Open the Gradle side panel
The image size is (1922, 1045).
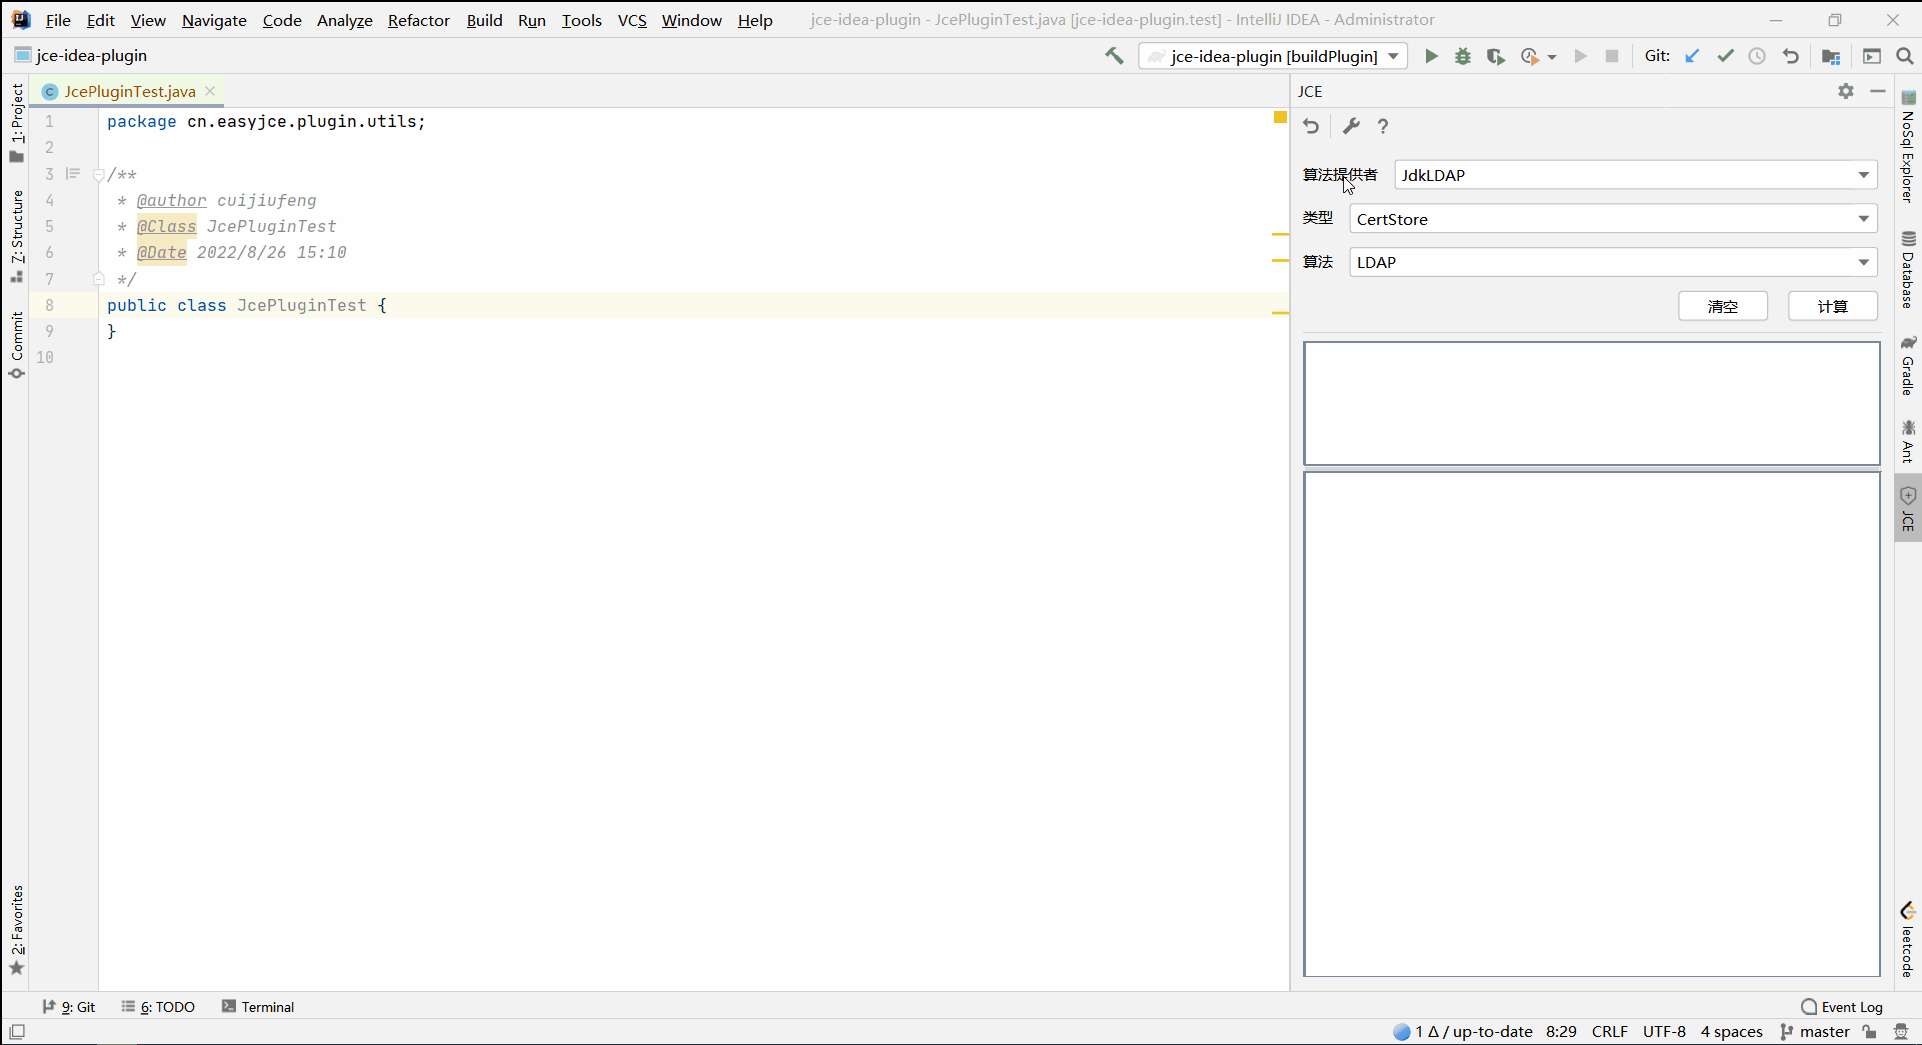(1908, 366)
